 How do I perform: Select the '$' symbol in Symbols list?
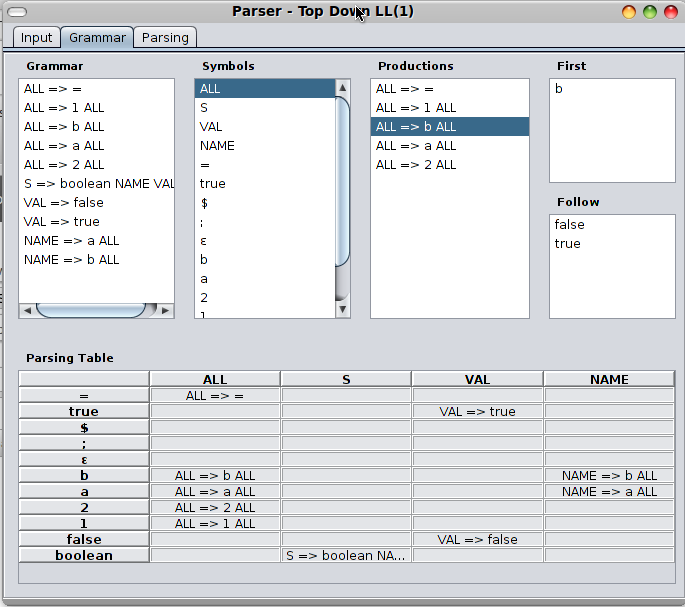(x=265, y=203)
